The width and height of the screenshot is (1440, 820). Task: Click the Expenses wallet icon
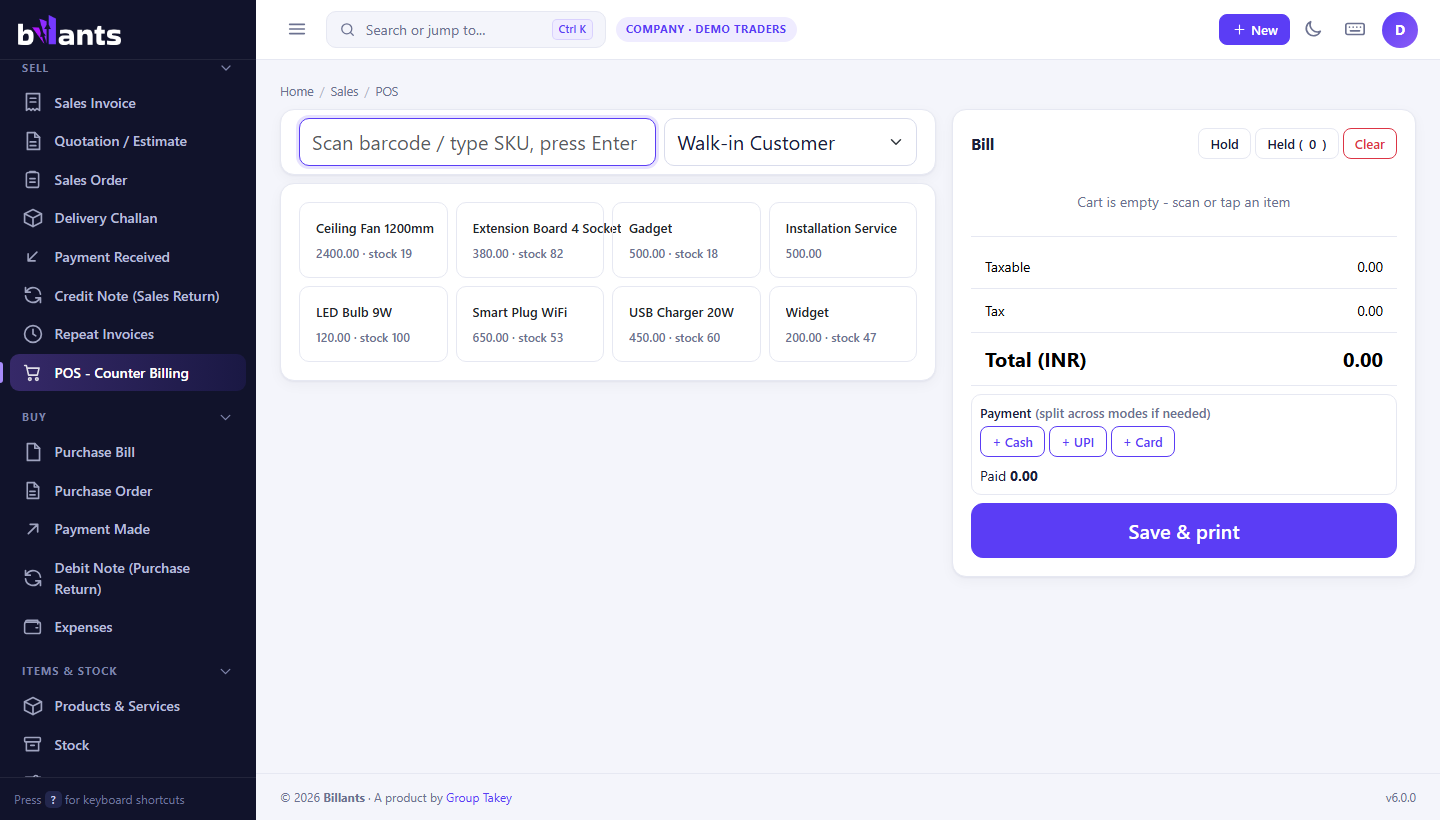[x=33, y=627]
